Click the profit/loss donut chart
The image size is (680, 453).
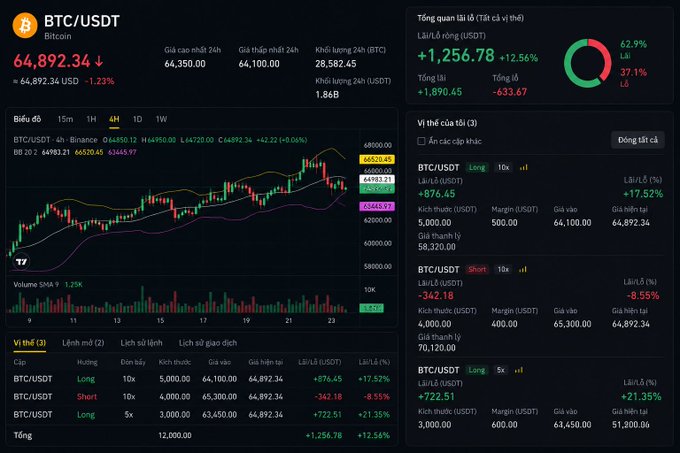[588, 63]
